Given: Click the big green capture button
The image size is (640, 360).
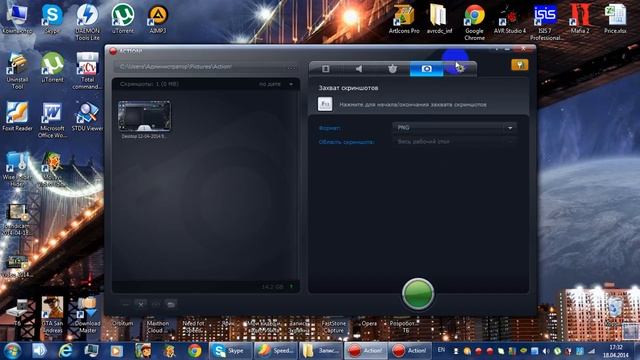Looking at the screenshot, I should (418, 293).
